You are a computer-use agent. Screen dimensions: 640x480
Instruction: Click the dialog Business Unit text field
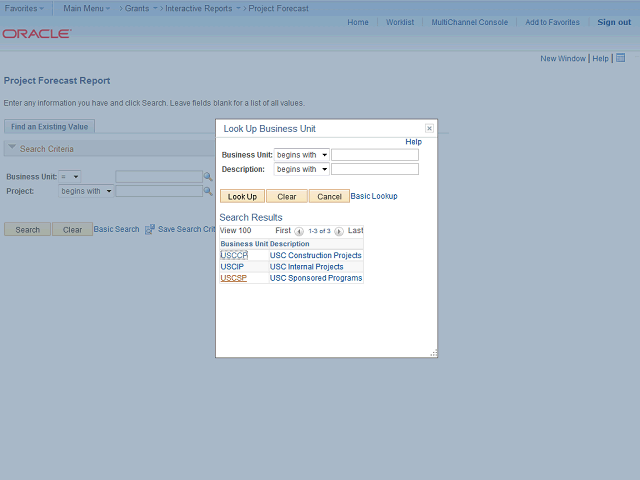click(375, 155)
